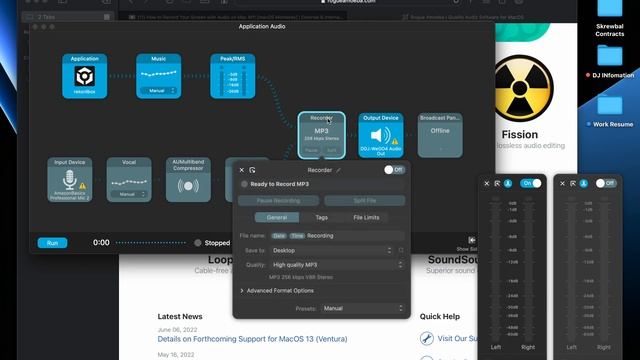Turn off the meter popover On switch

tap(531, 183)
